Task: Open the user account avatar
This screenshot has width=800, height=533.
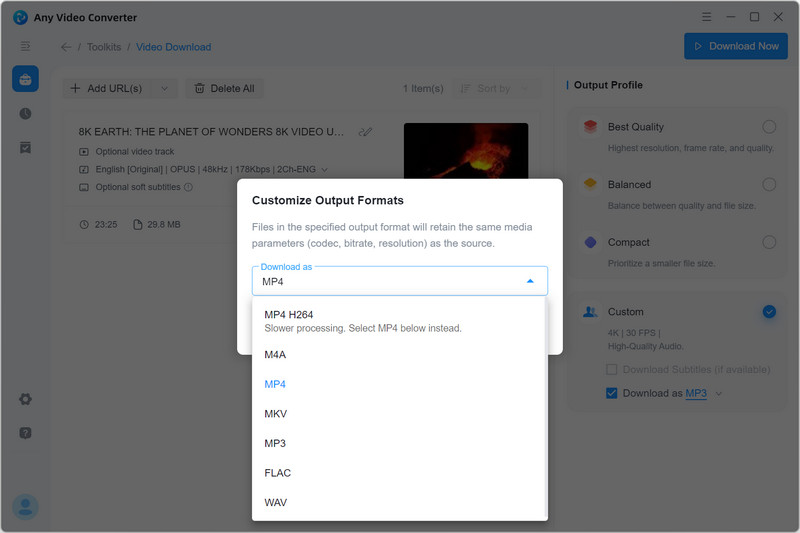Action: (x=25, y=507)
